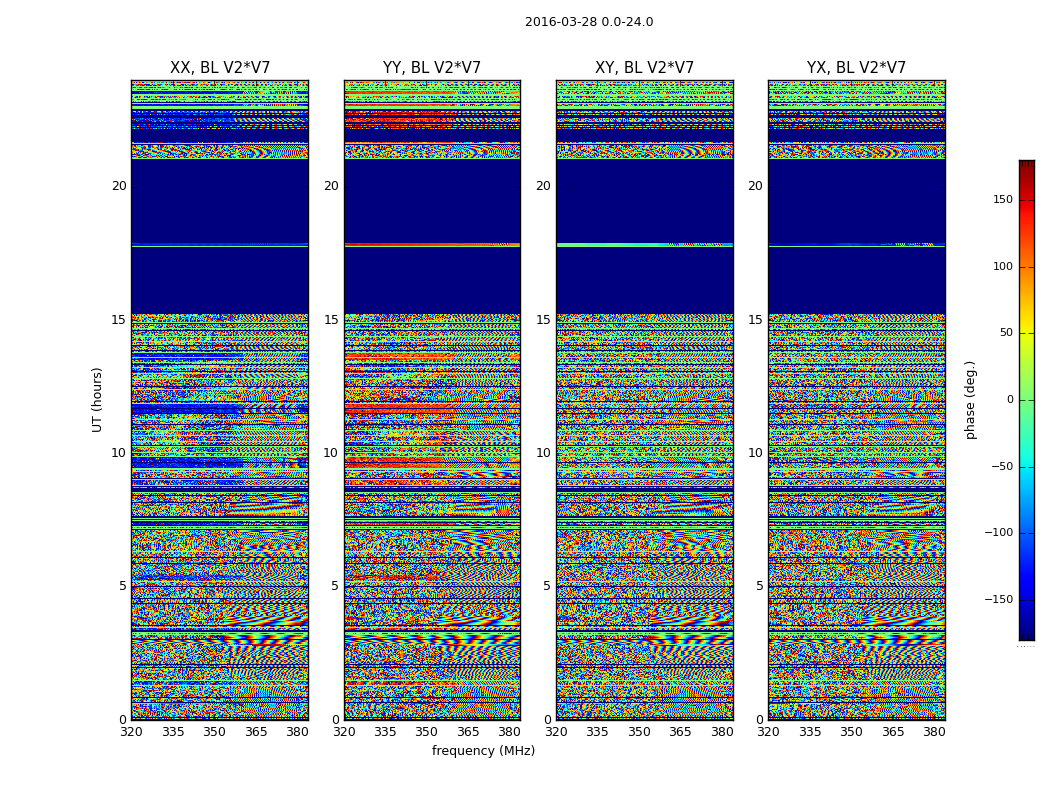Screen dimensions: 1050x800
Task: Click the 0 hour tick of YX panel
Action: [759, 720]
